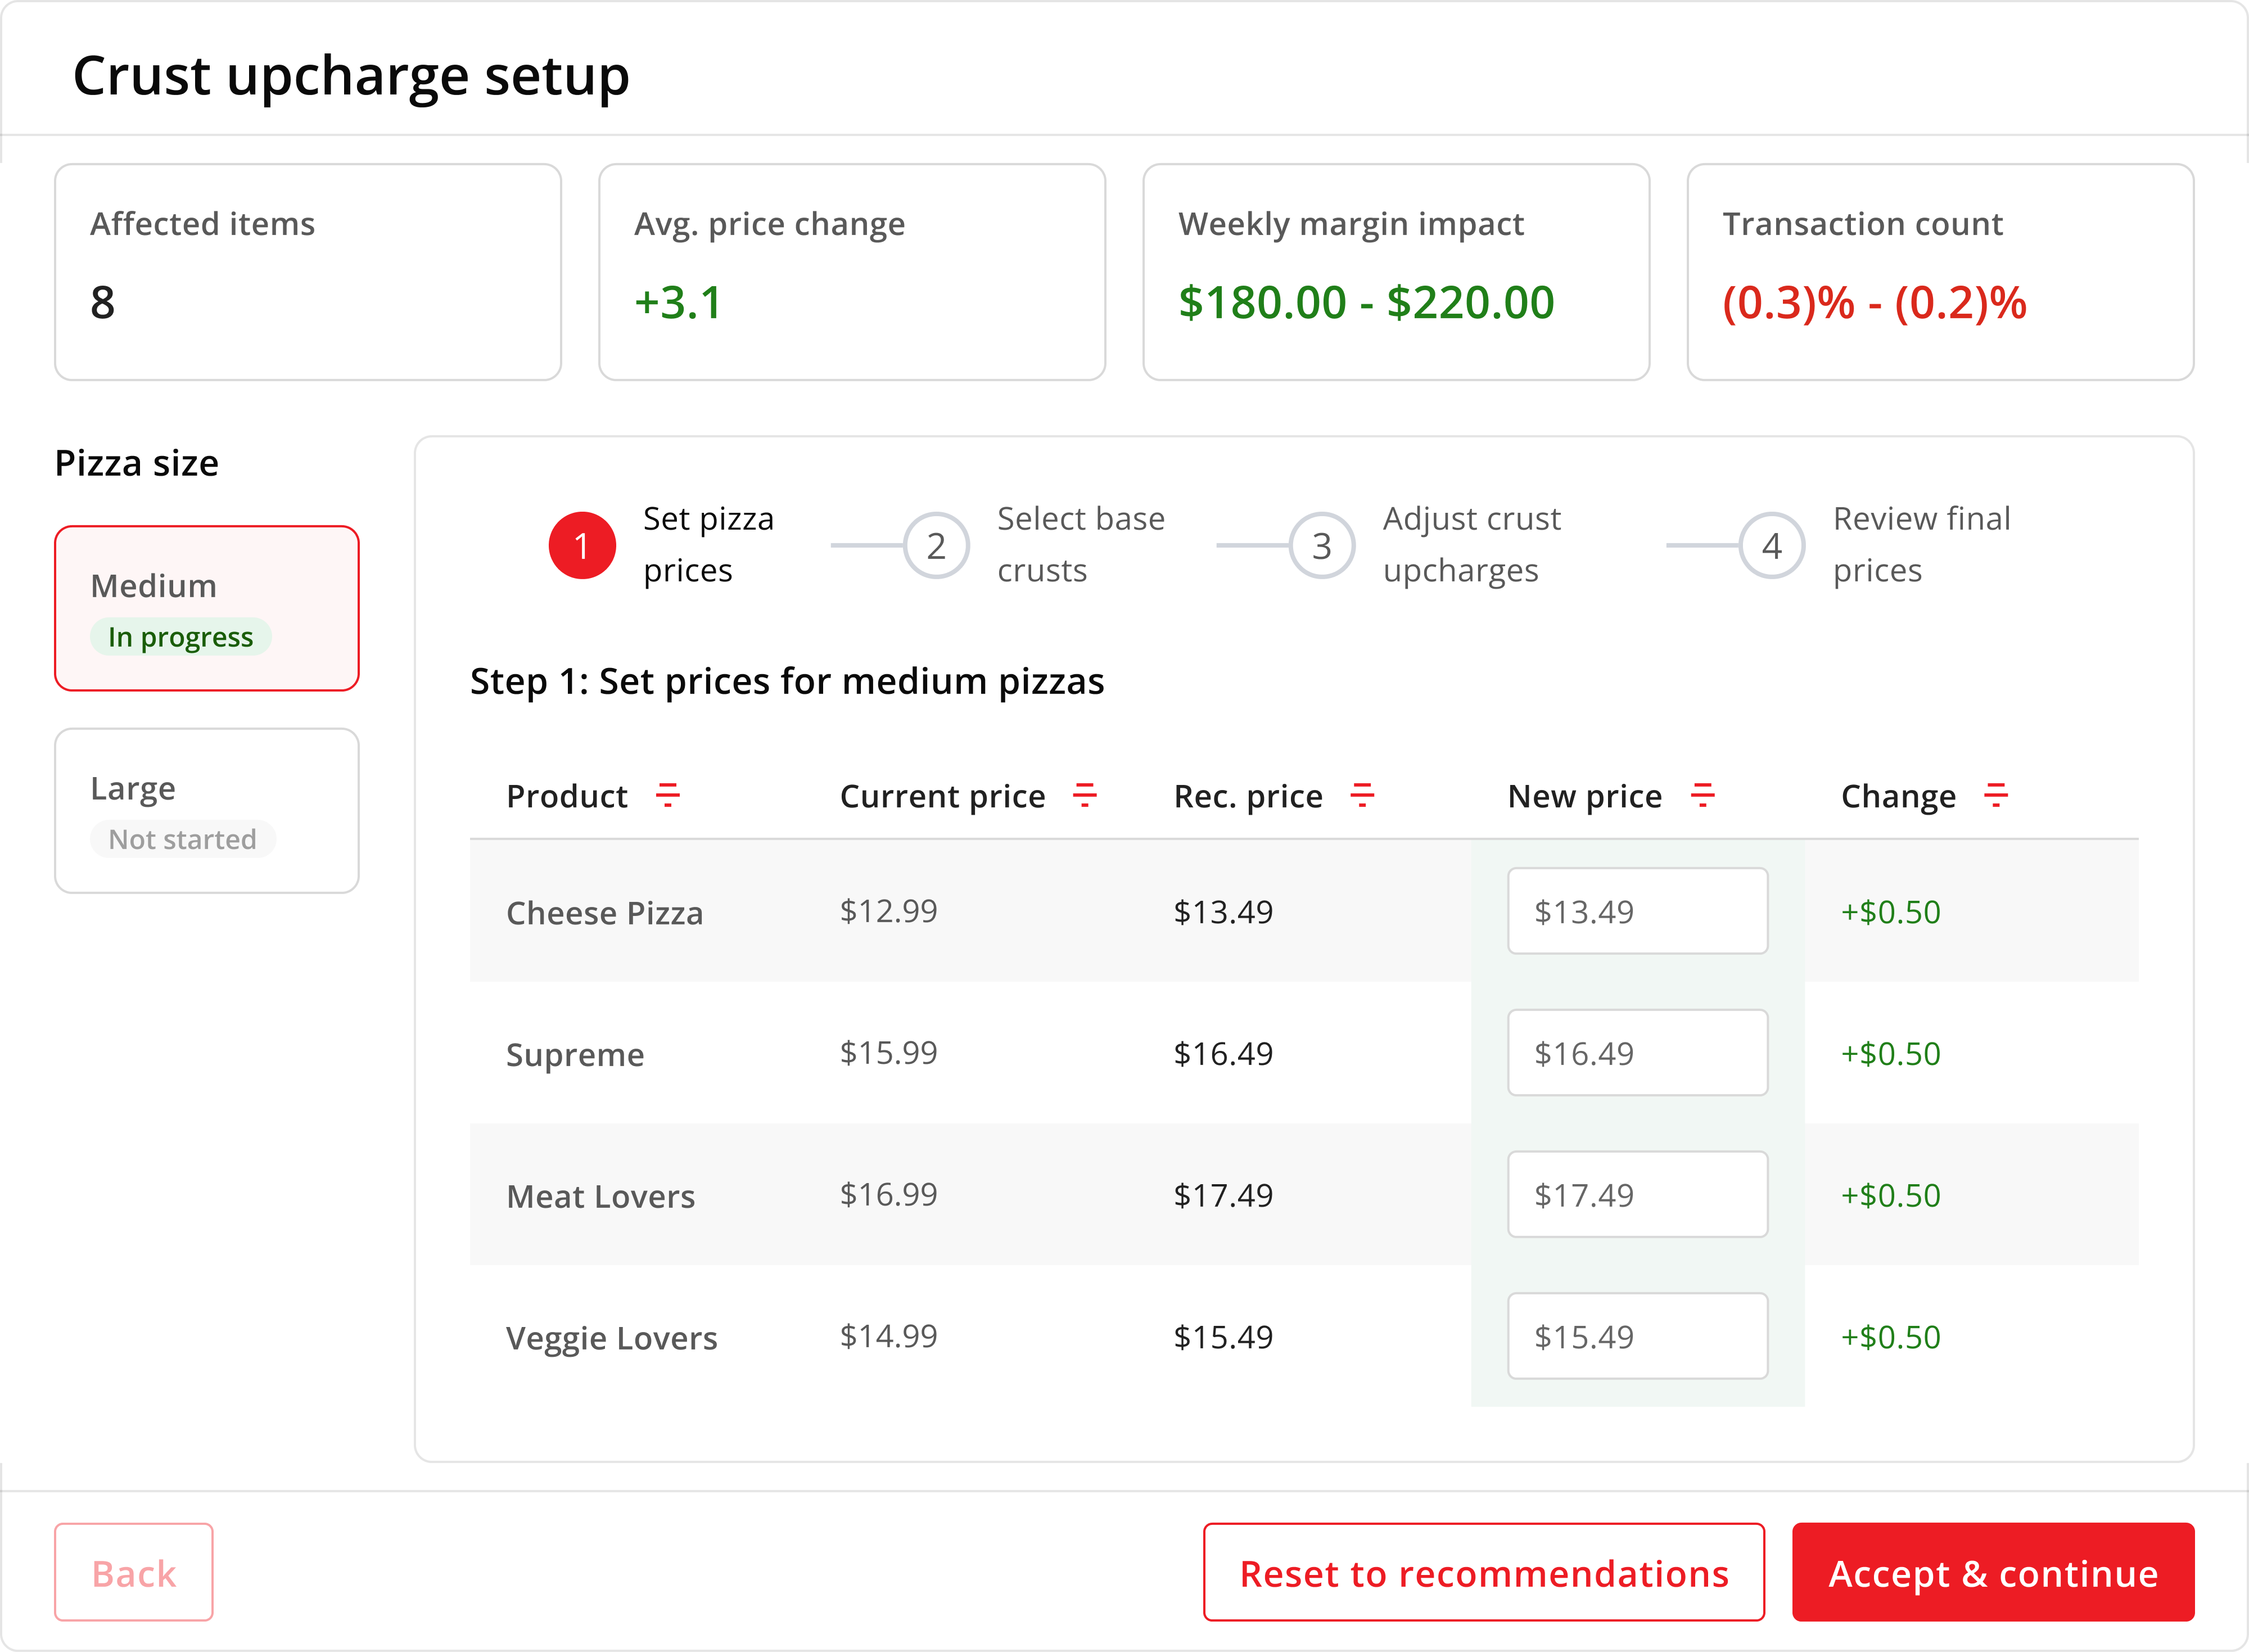Click the Back button
This screenshot has width=2249, height=1652.
(x=133, y=1571)
